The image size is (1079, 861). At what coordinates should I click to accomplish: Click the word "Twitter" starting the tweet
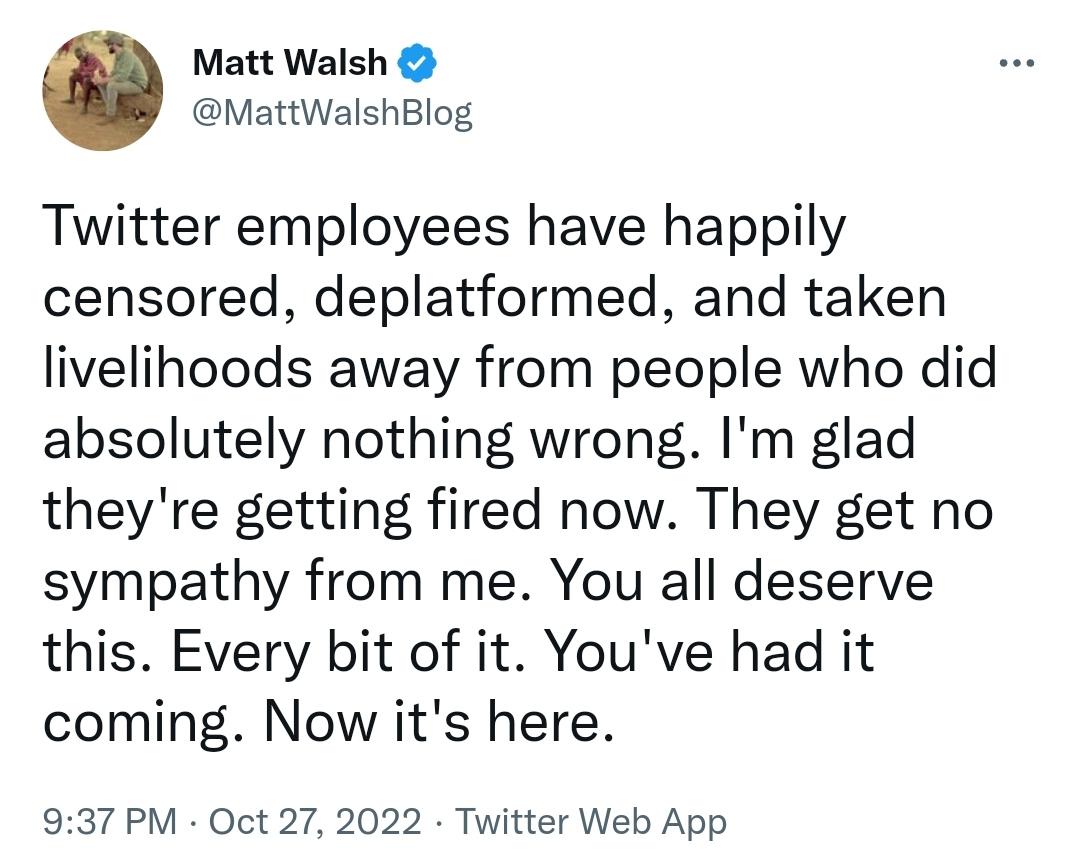coord(131,226)
